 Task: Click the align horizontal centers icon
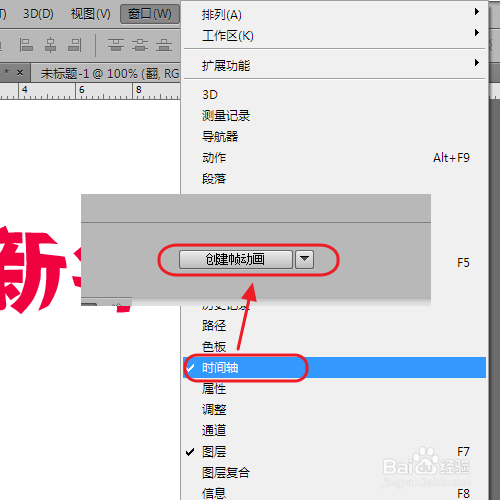coord(50,45)
